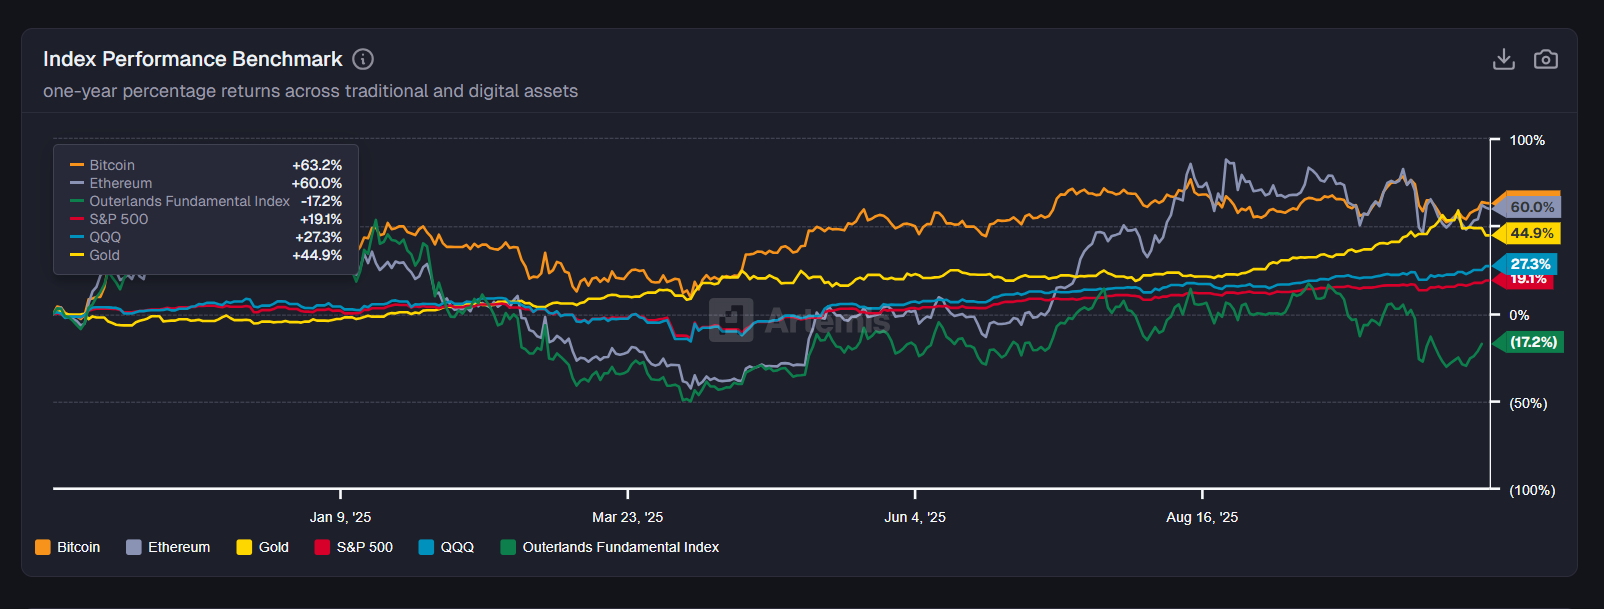Click the Bitcoin +63.2% row in the tooltip
This screenshot has height=609, width=1604.
coord(205,165)
